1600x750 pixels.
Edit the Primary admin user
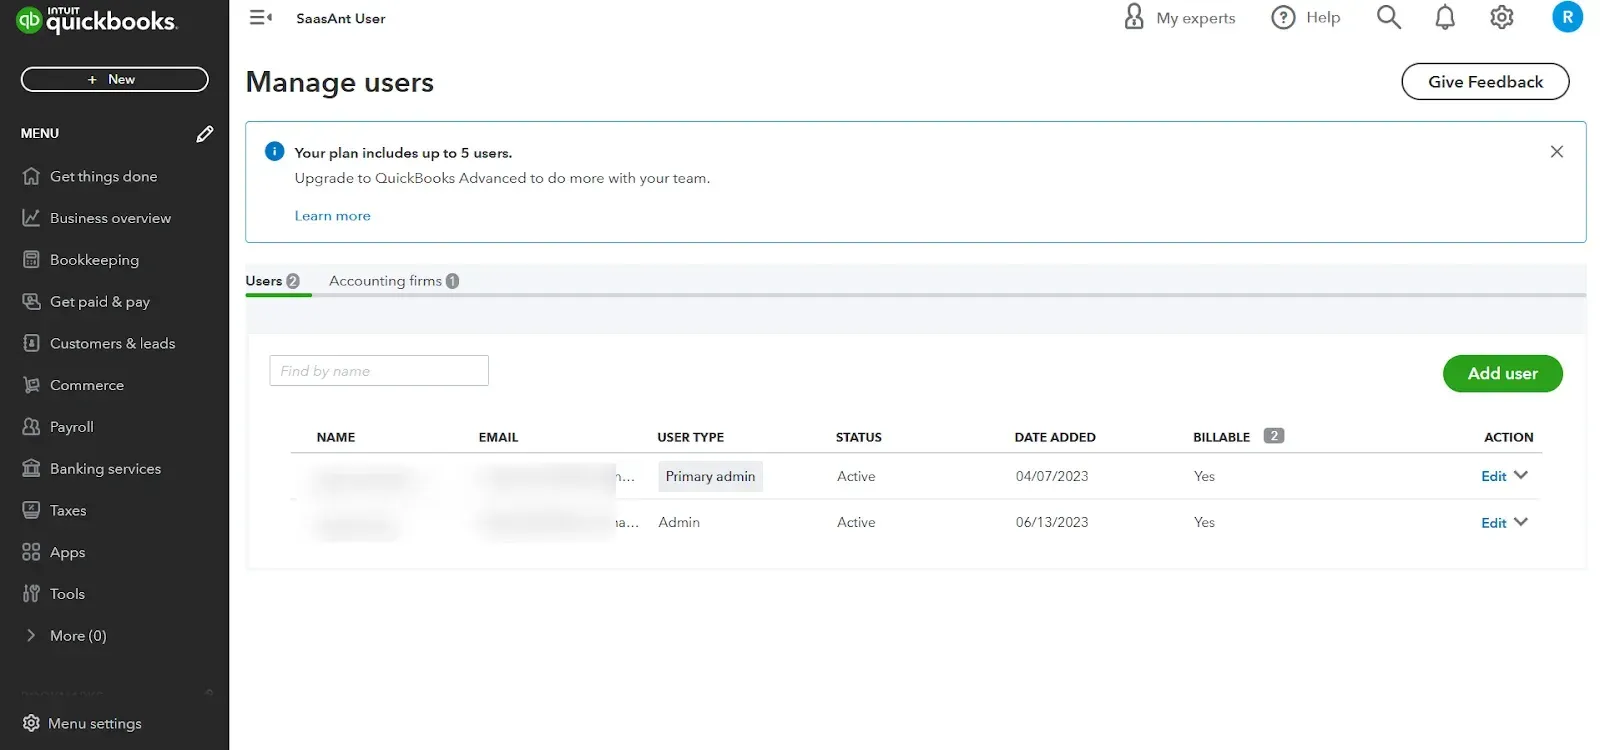coord(1493,477)
